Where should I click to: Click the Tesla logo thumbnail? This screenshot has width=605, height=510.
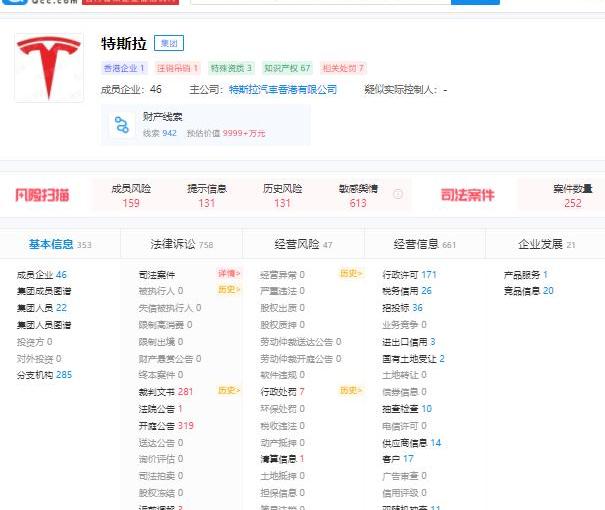click(49, 68)
